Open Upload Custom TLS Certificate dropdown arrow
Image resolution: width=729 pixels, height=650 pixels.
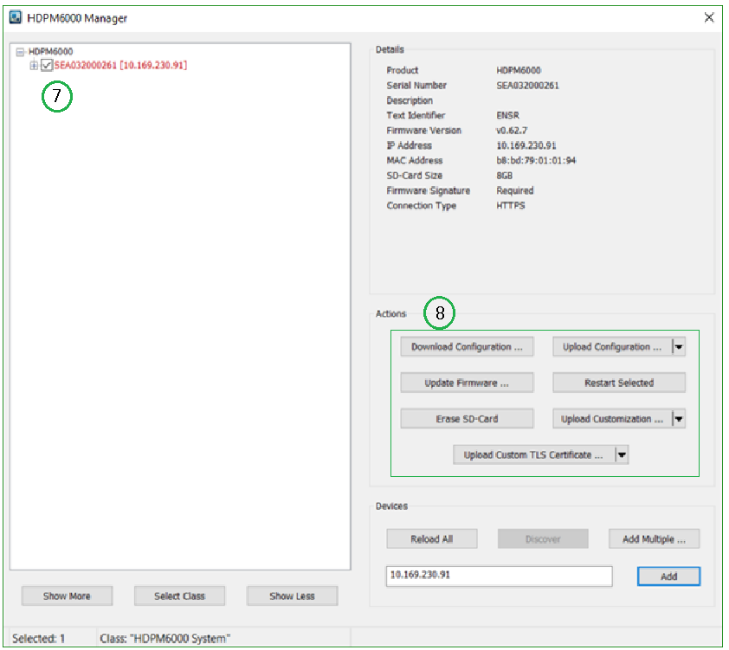622,455
